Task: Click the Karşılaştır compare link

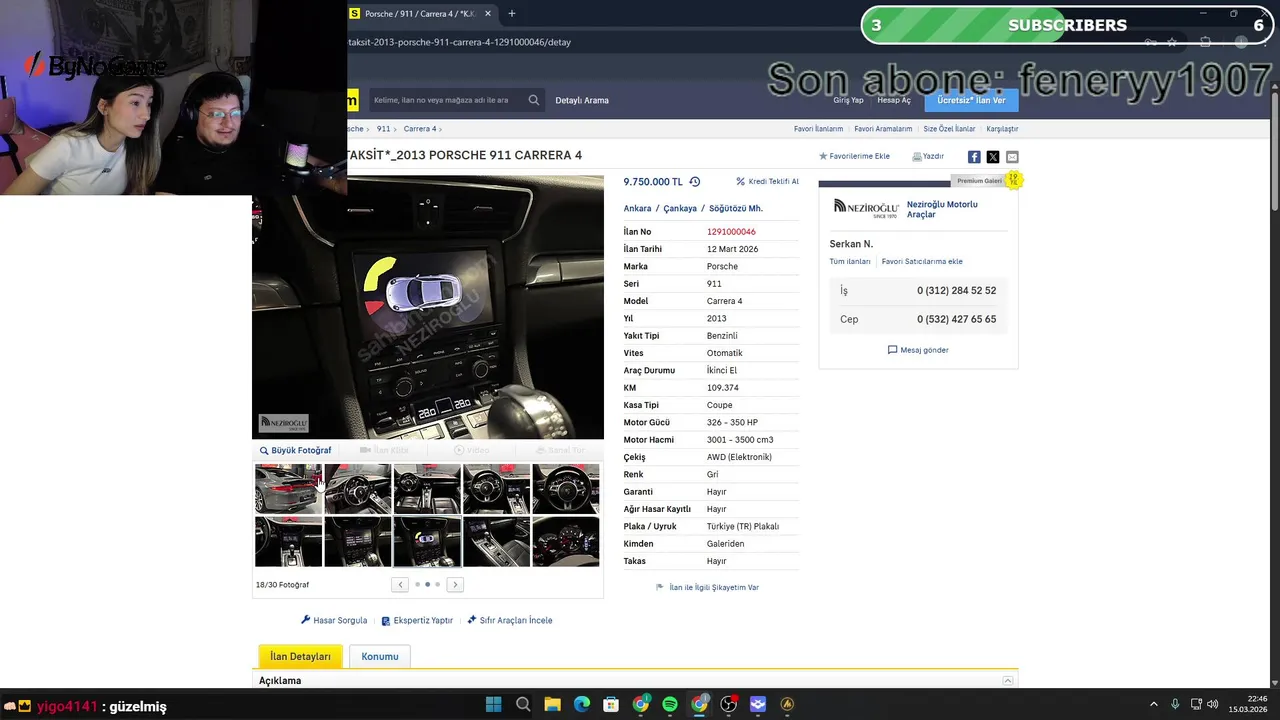Action: point(1002,129)
